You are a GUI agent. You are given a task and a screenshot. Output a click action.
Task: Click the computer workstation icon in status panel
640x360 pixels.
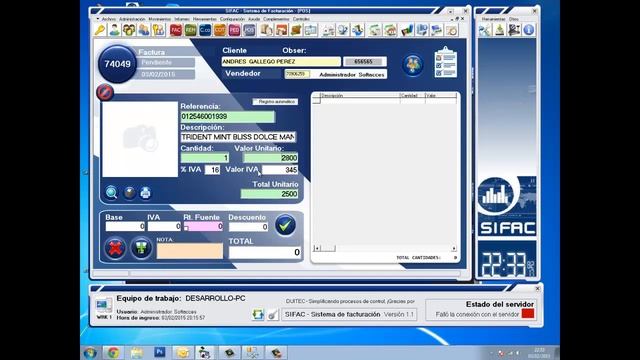(104, 305)
